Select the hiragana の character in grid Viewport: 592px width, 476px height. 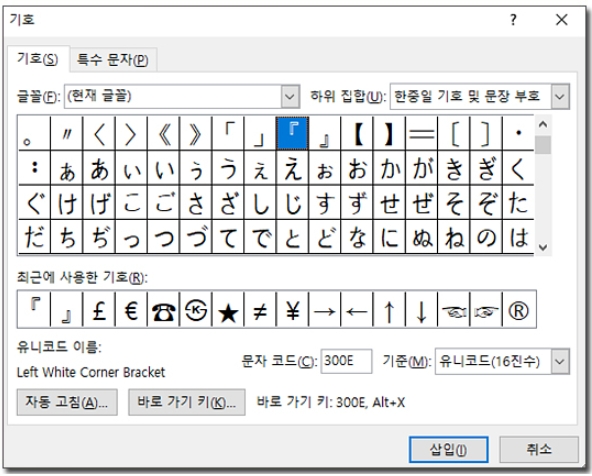click(486, 237)
